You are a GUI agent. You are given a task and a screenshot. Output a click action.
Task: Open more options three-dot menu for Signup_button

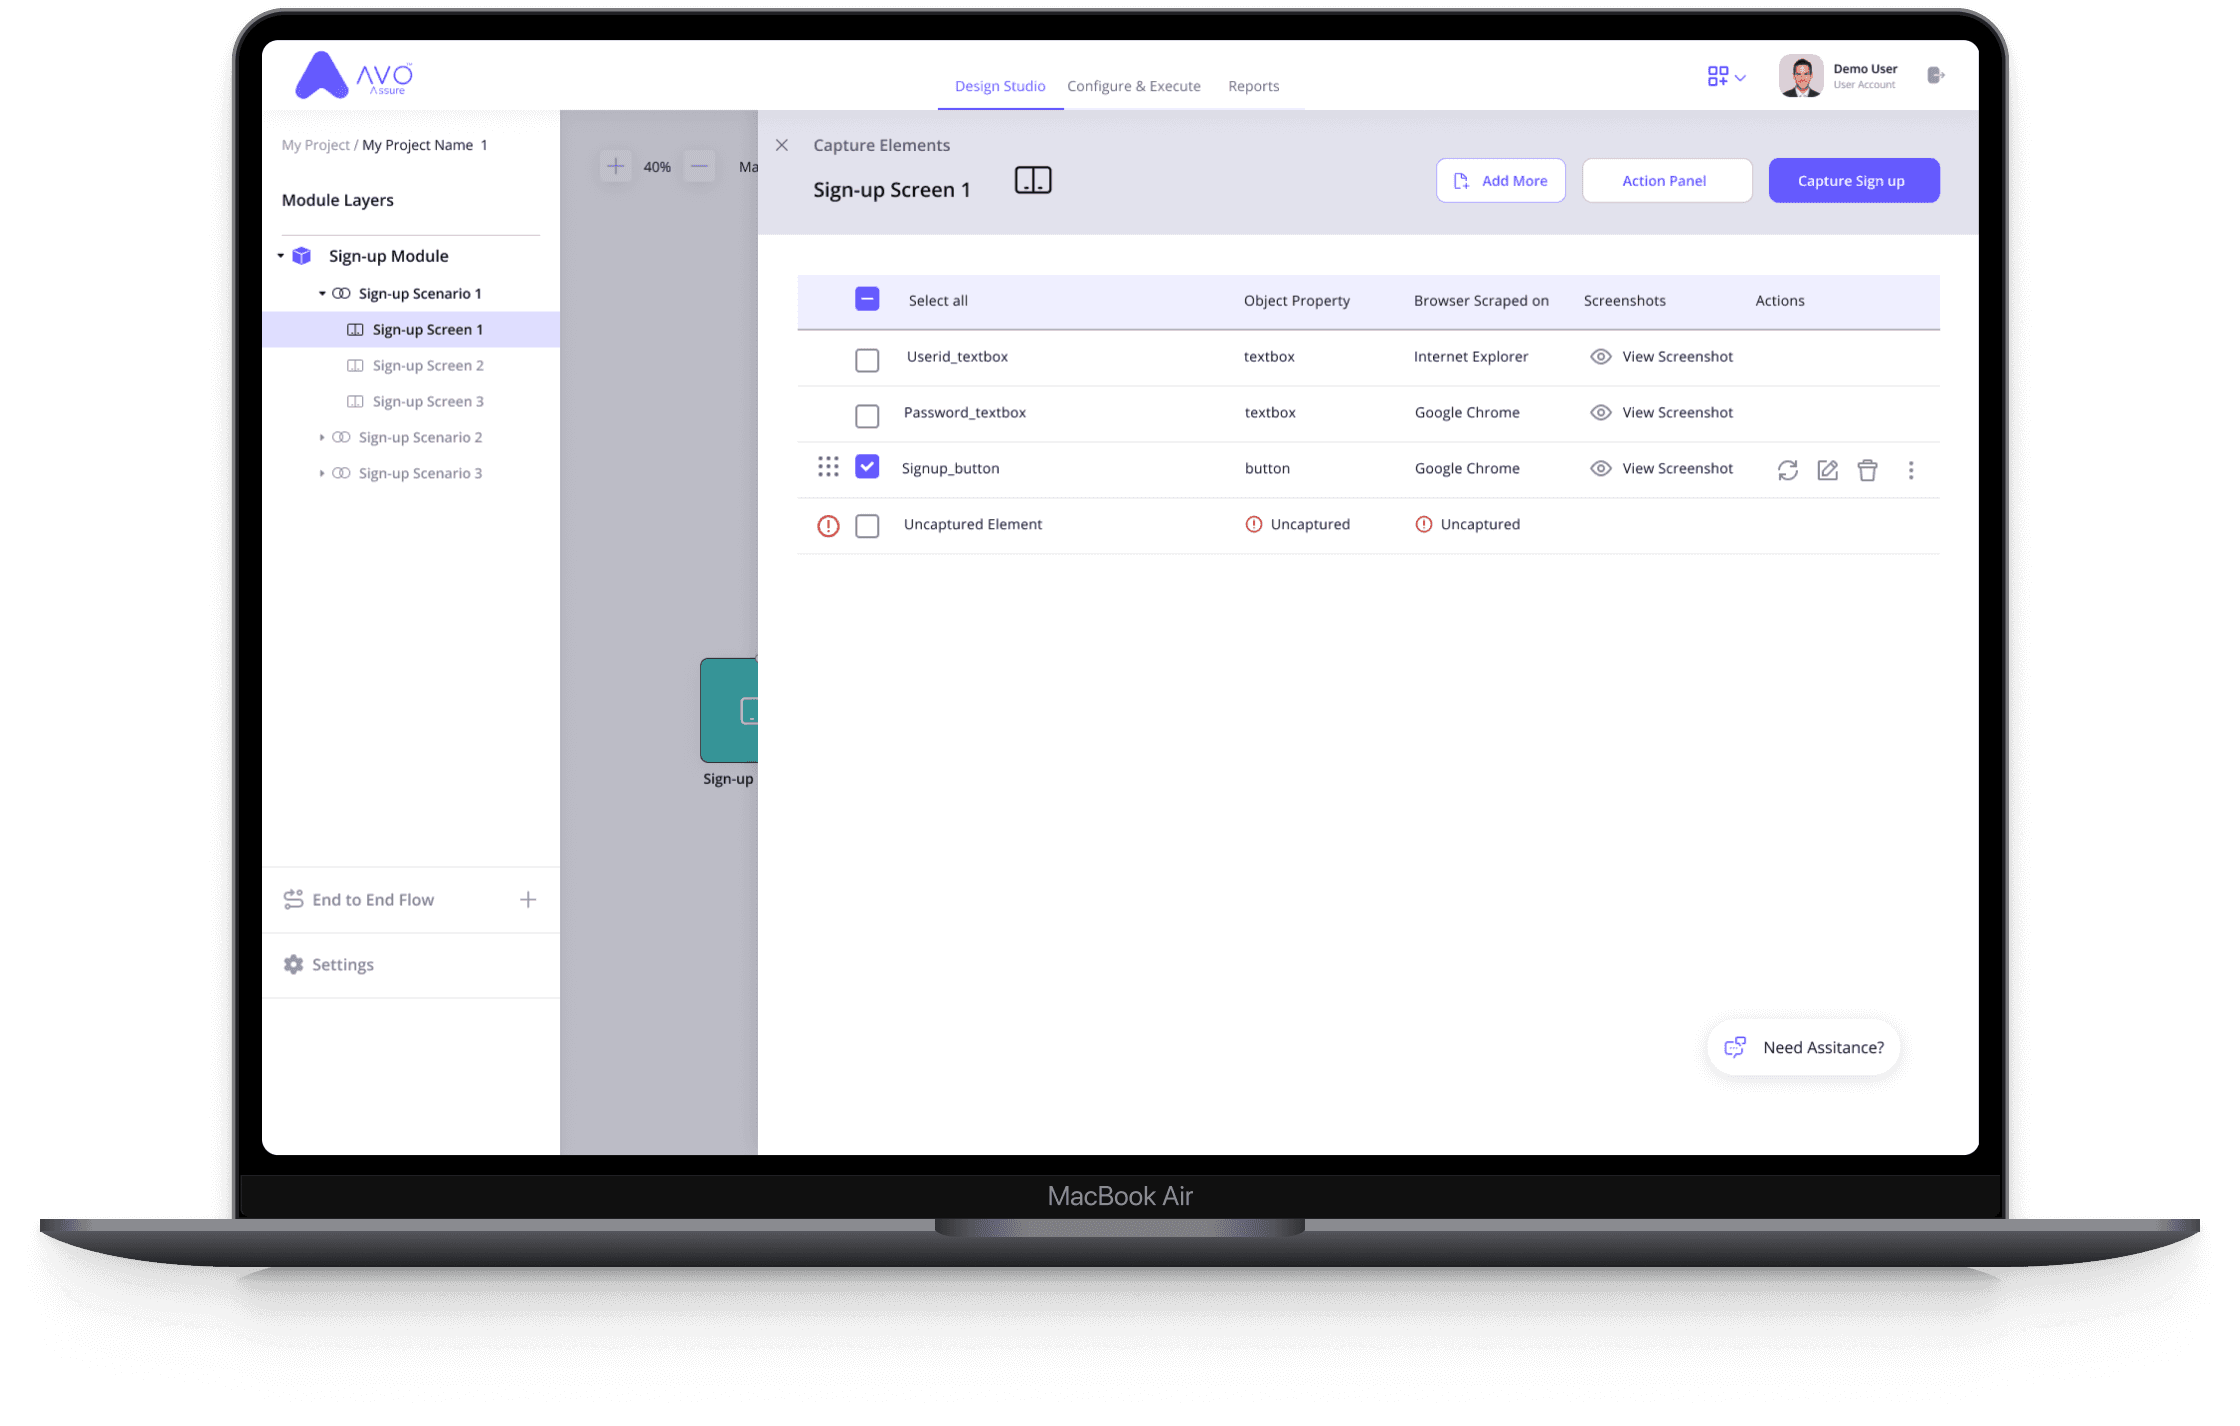(1910, 470)
